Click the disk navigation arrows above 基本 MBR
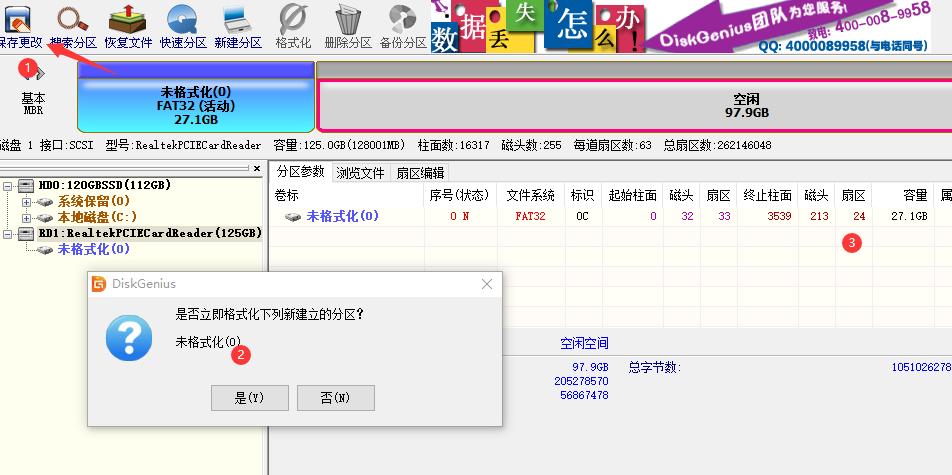Screen dimensions: 952x475 coord(34,74)
